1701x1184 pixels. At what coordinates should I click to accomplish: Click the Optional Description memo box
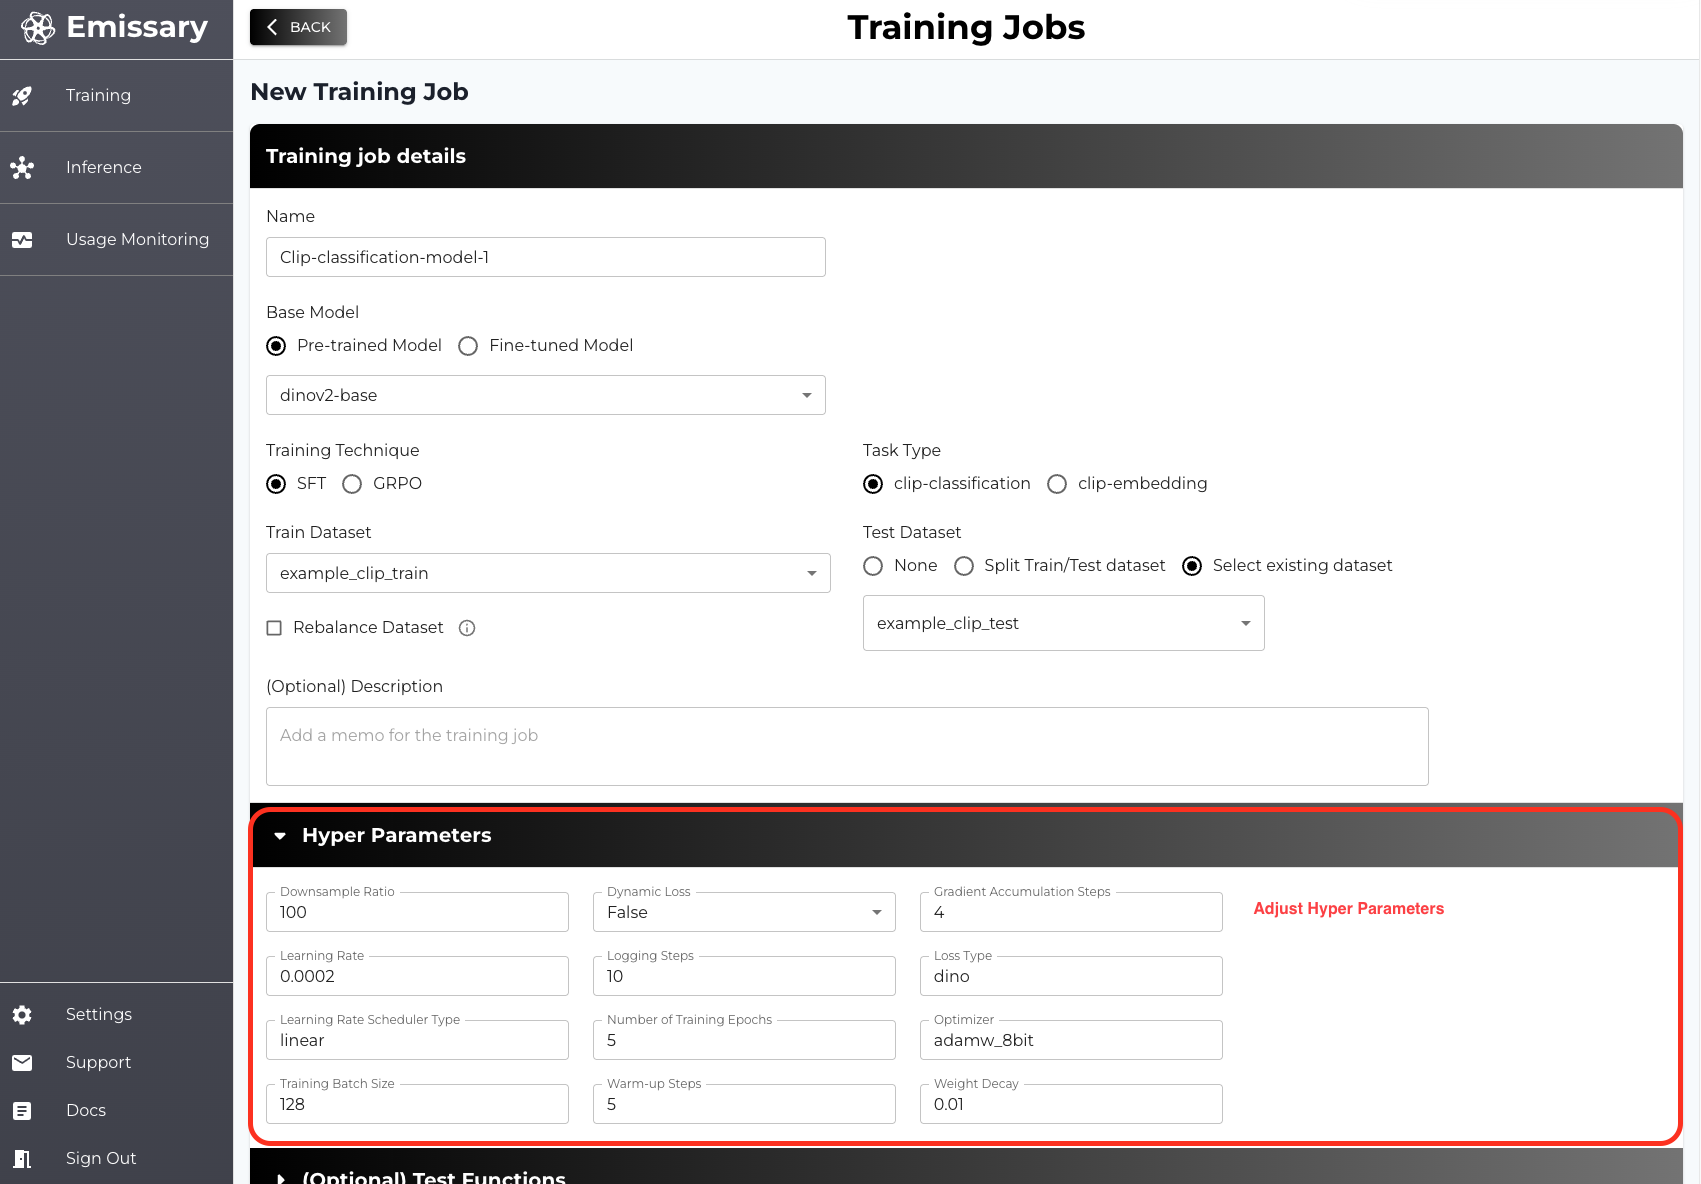[x=846, y=746]
